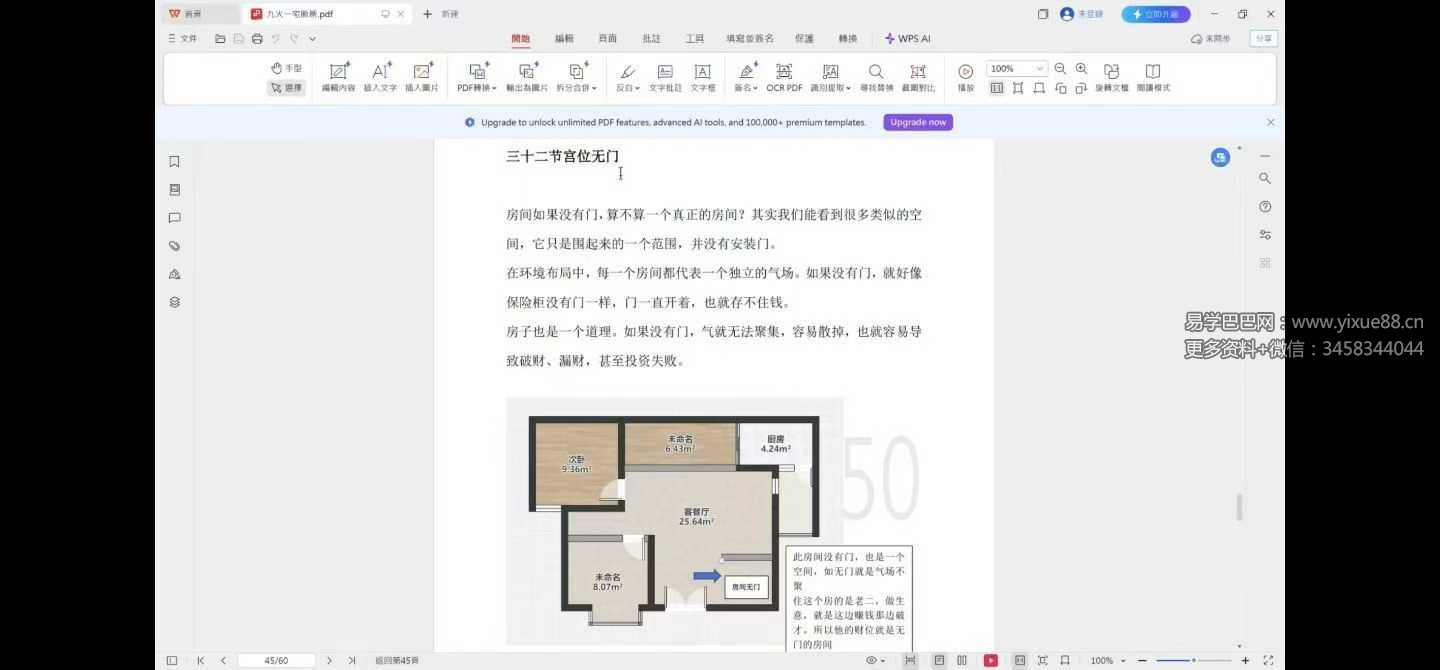Click the Insert Picture (插入圖片) tool

(x=421, y=76)
